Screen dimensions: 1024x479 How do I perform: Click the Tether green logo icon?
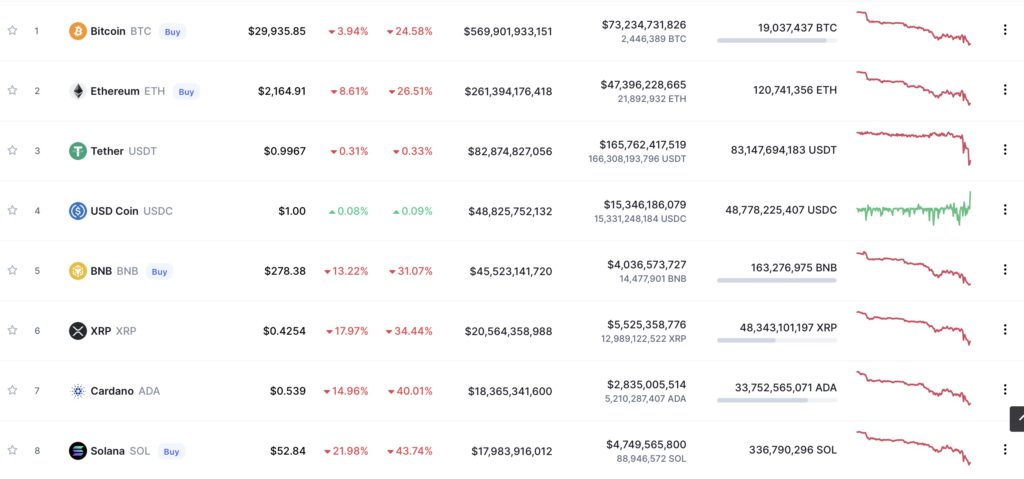77,151
